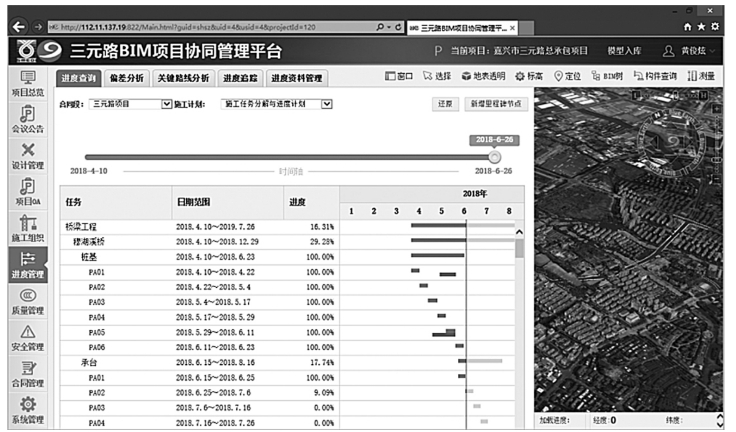Click the browser URL address field
This screenshot has height=432, width=736.
point(211,27)
